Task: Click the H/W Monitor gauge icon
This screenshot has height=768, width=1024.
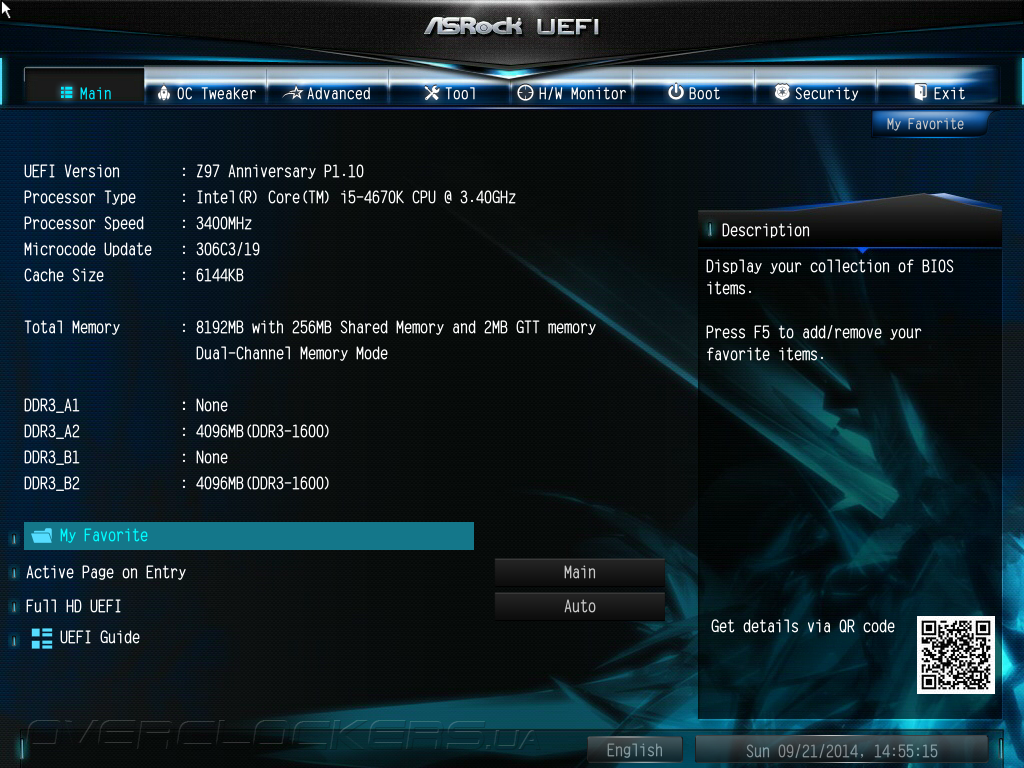Action: (525, 93)
